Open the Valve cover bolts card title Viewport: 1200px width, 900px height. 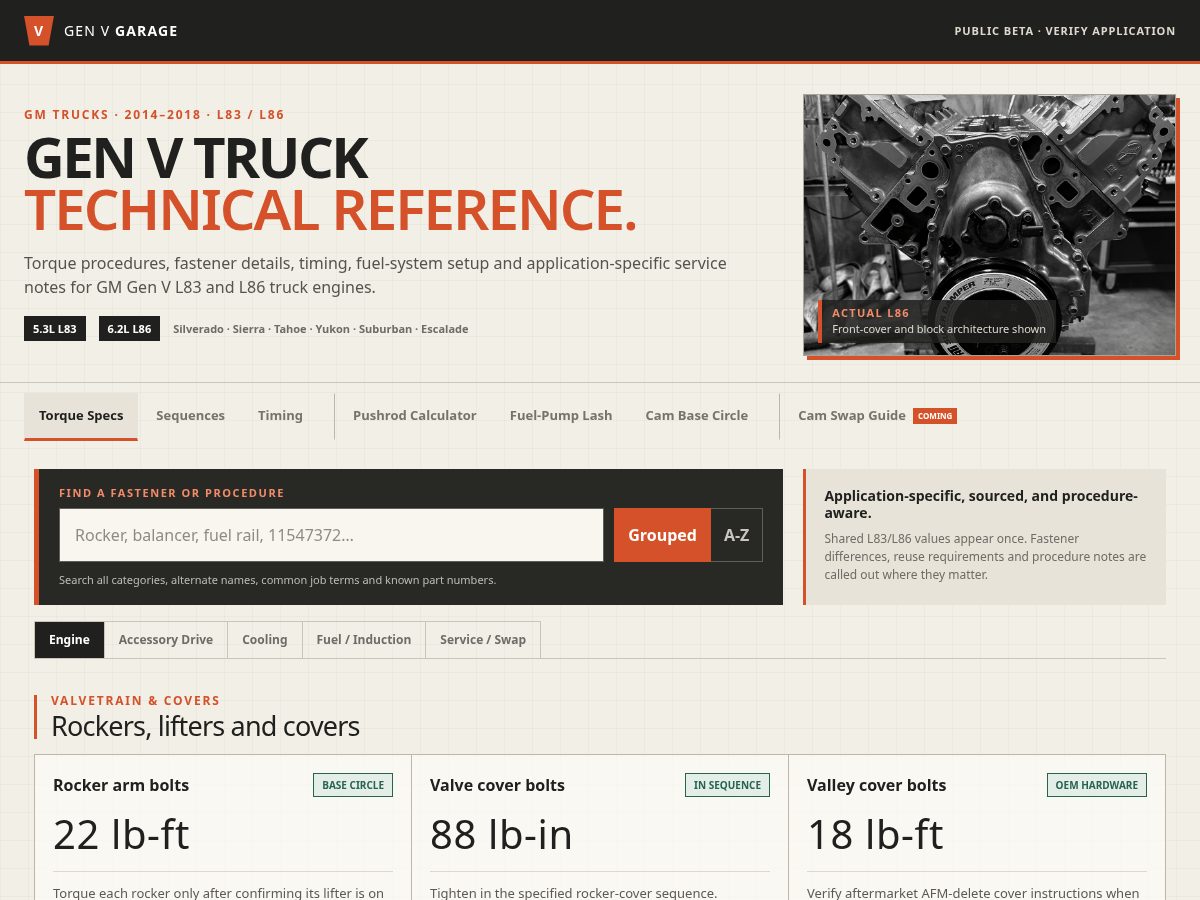point(497,785)
